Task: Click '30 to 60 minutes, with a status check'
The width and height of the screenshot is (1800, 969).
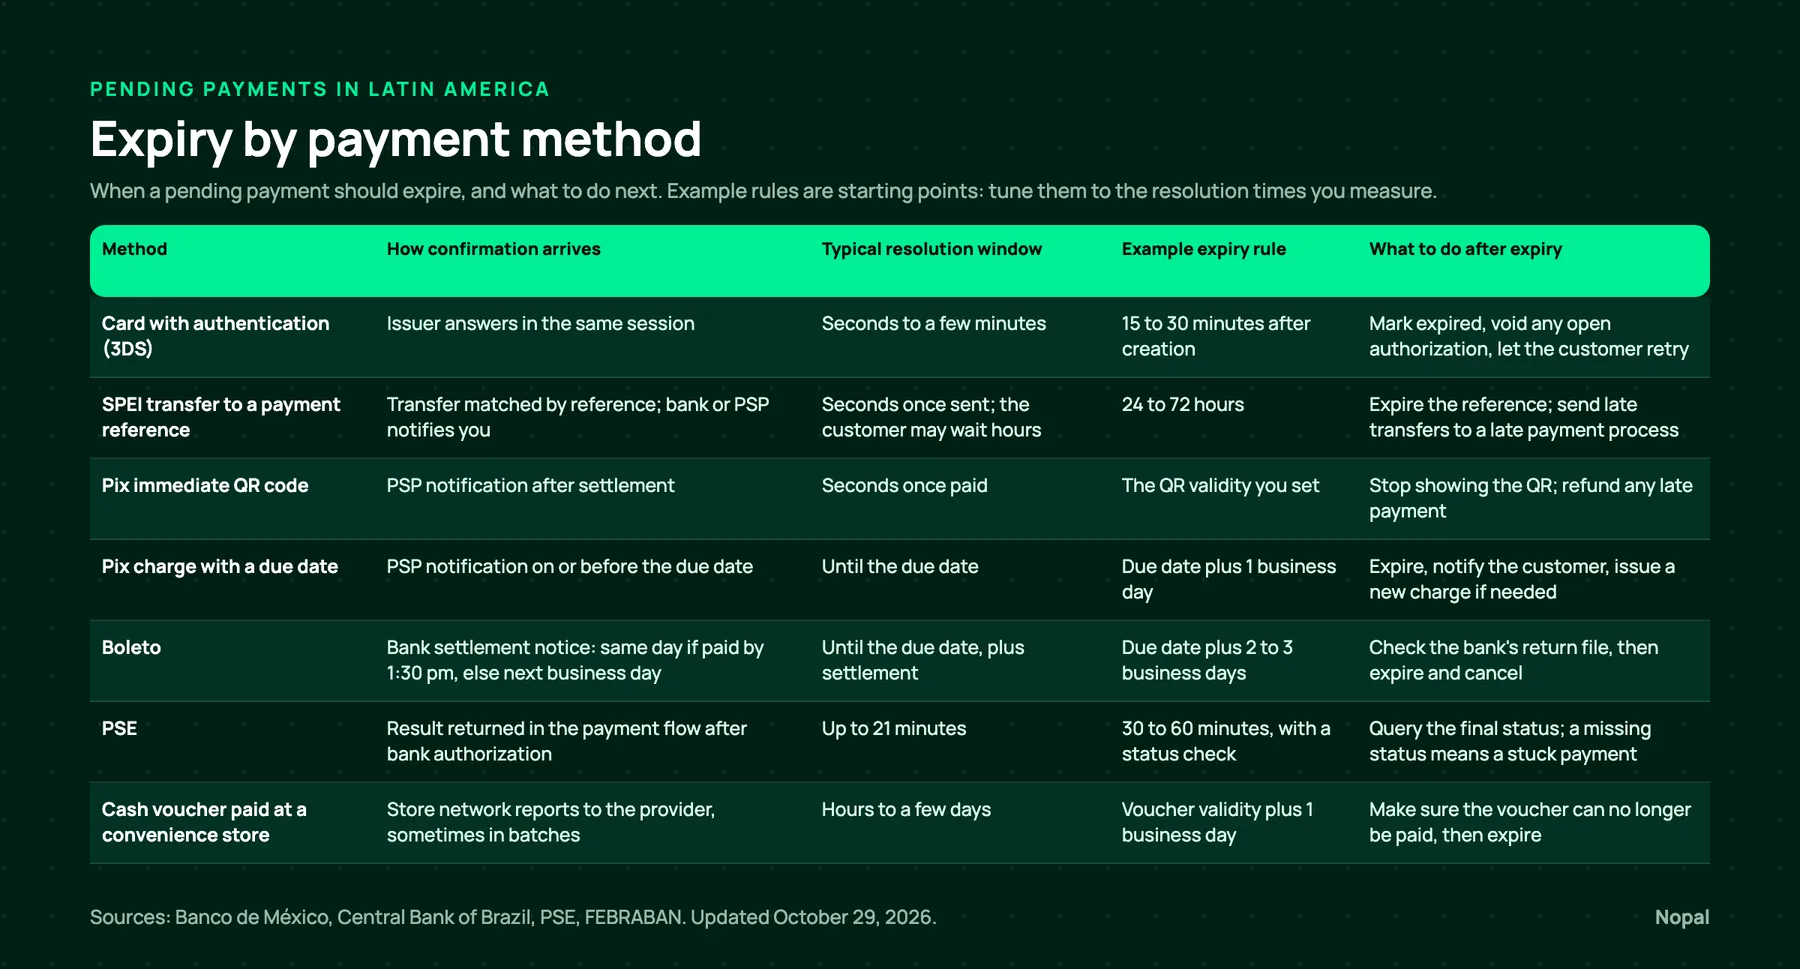Action: [1225, 741]
